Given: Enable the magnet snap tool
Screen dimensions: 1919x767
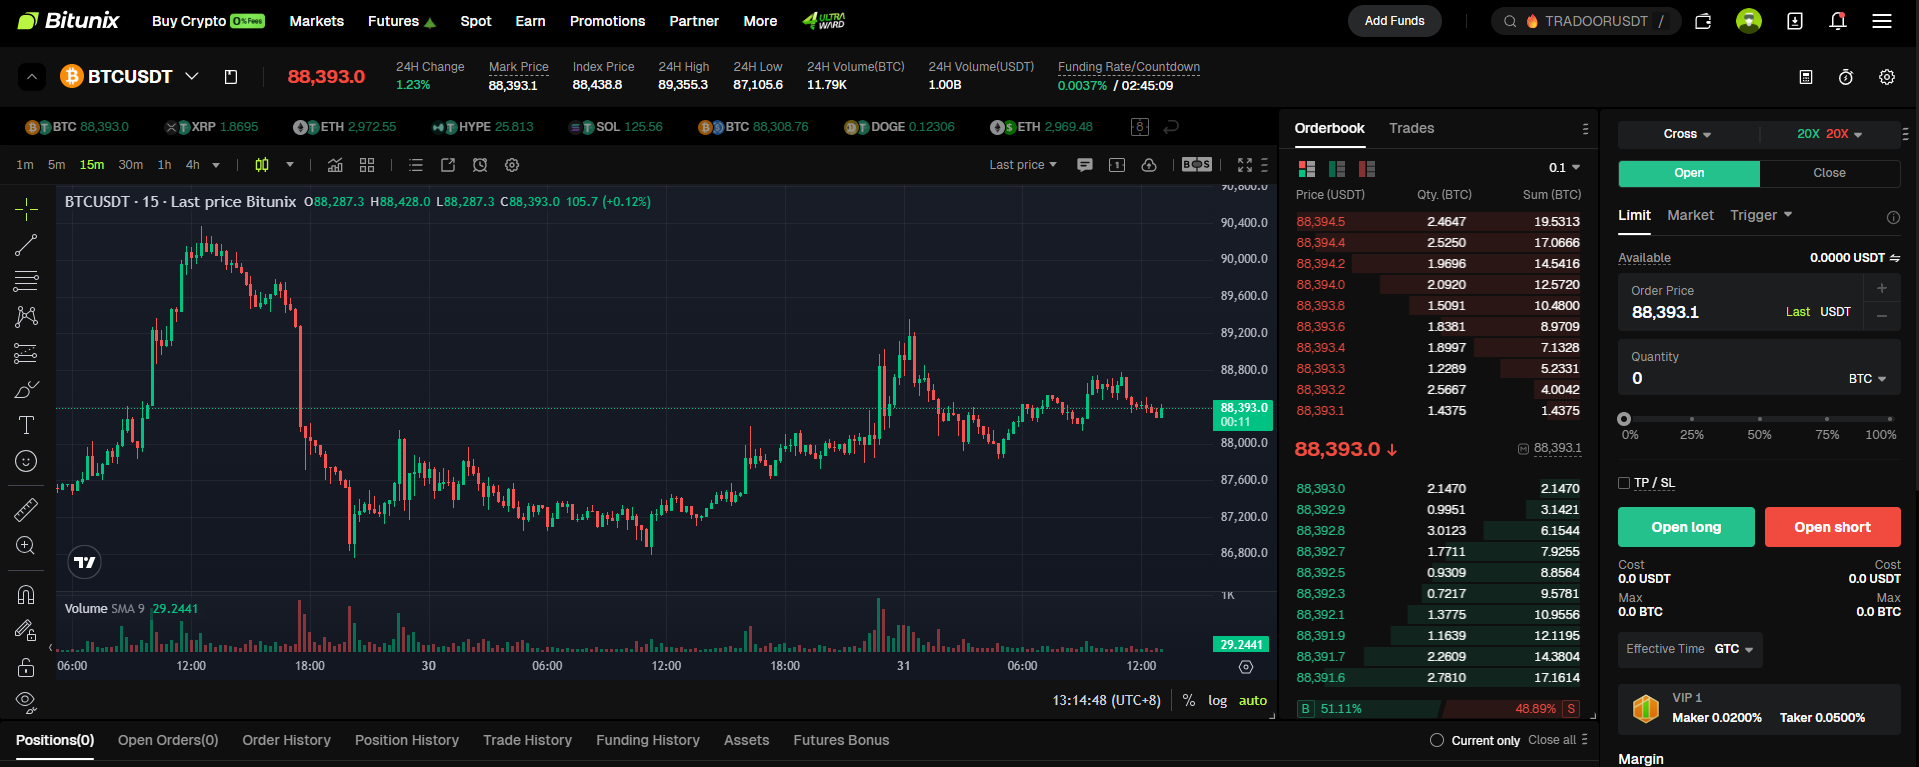Looking at the screenshot, I should point(26,595).
